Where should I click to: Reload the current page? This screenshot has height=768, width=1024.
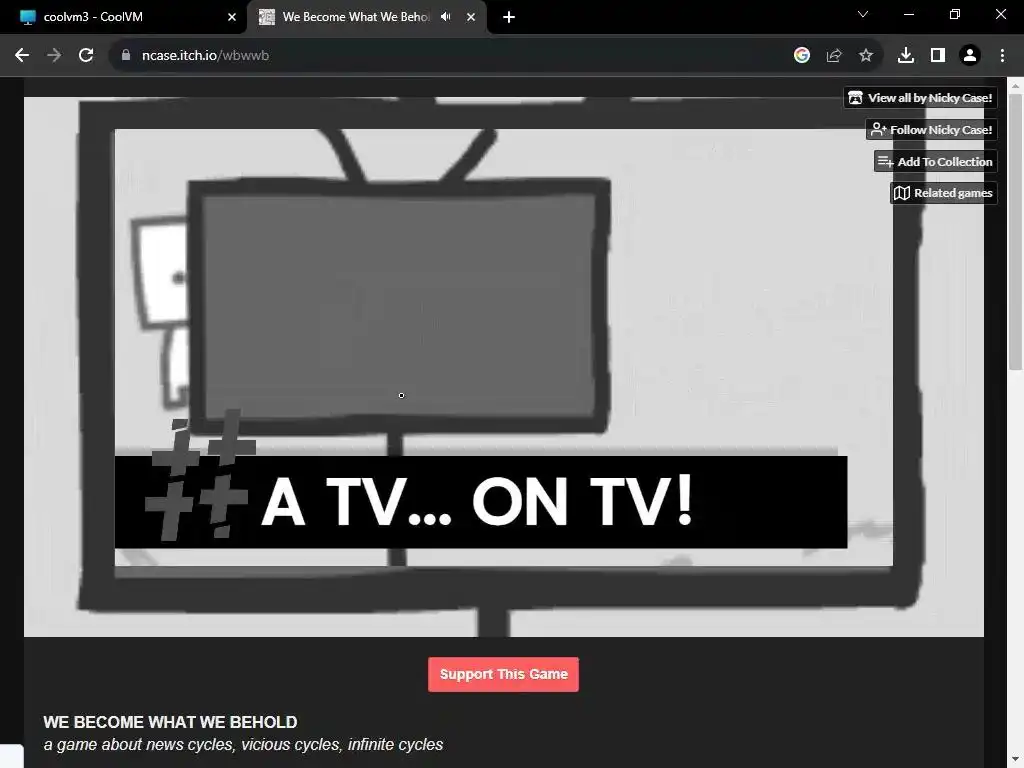tap(86, 56)
